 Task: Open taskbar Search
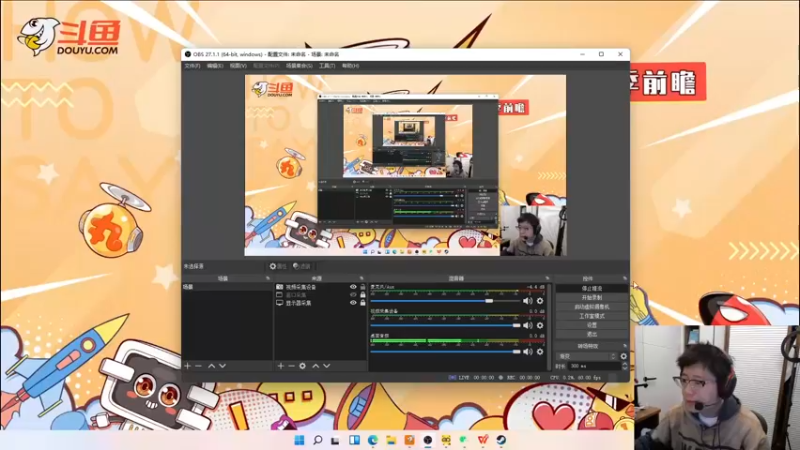(x=317, y=440)
